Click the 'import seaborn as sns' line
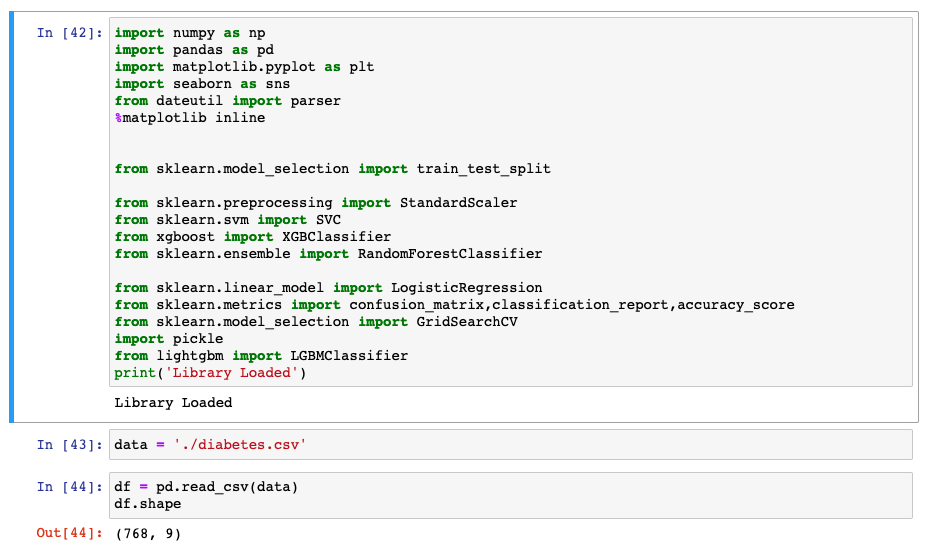 click(x=202, y=84)
